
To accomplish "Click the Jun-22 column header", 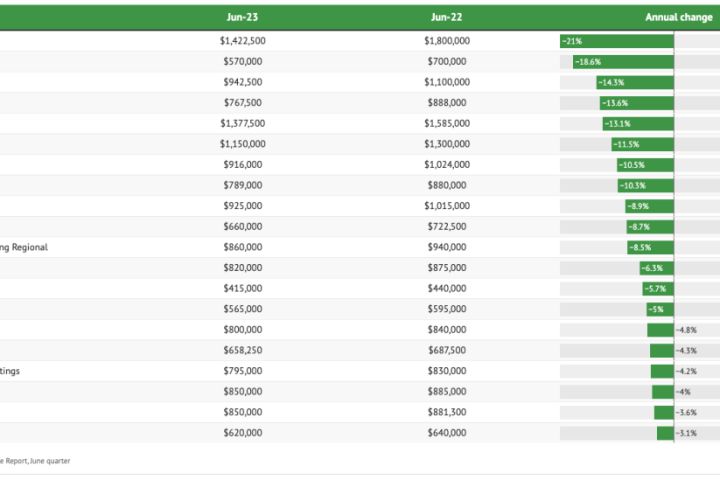I will [446, 17].
